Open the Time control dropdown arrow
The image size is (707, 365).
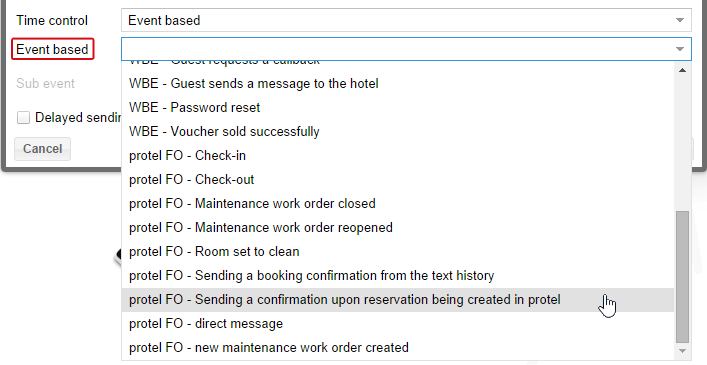pos(679,20)
